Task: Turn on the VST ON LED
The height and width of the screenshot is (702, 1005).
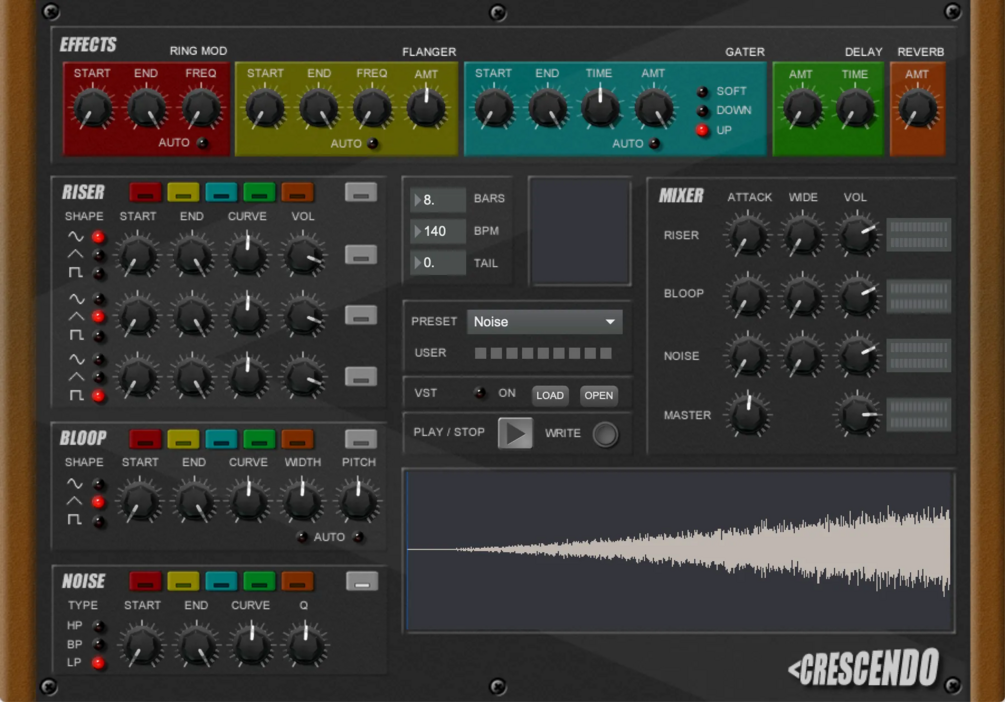Action: (x=479, y=393)
